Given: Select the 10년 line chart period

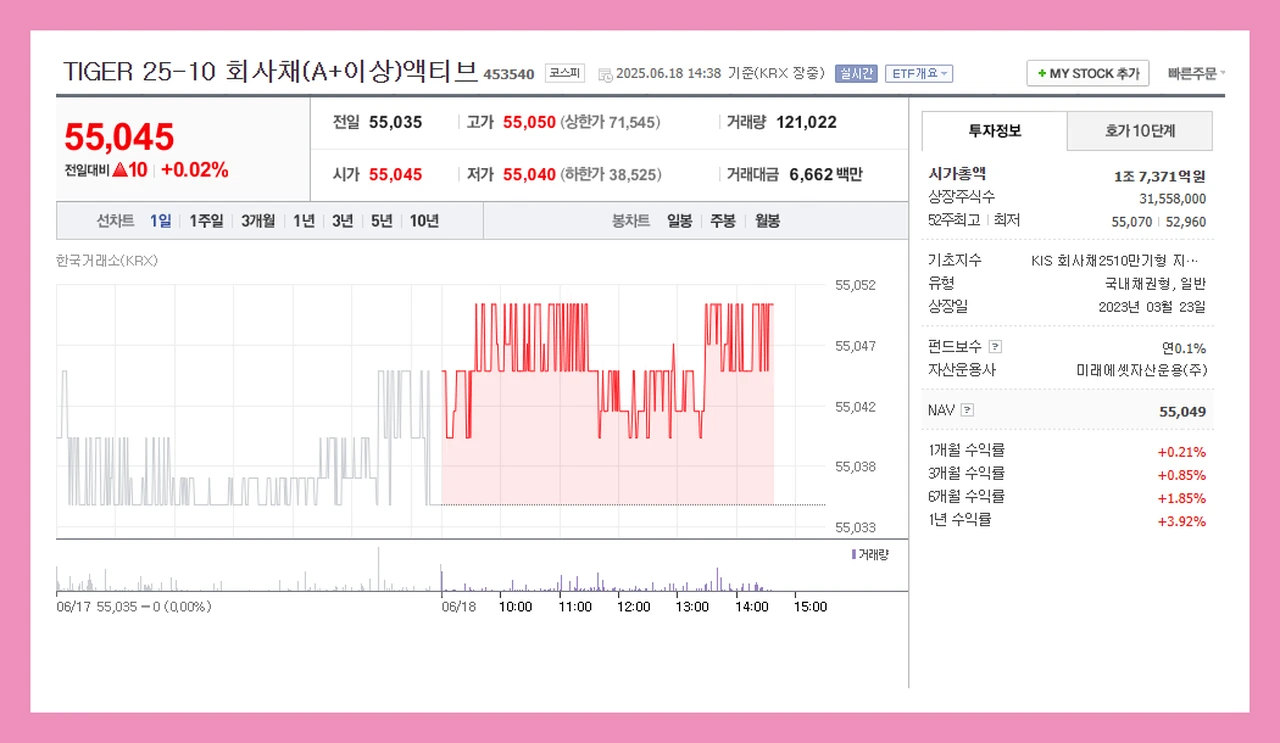Looking at the screenshot, I should point(424,221).
